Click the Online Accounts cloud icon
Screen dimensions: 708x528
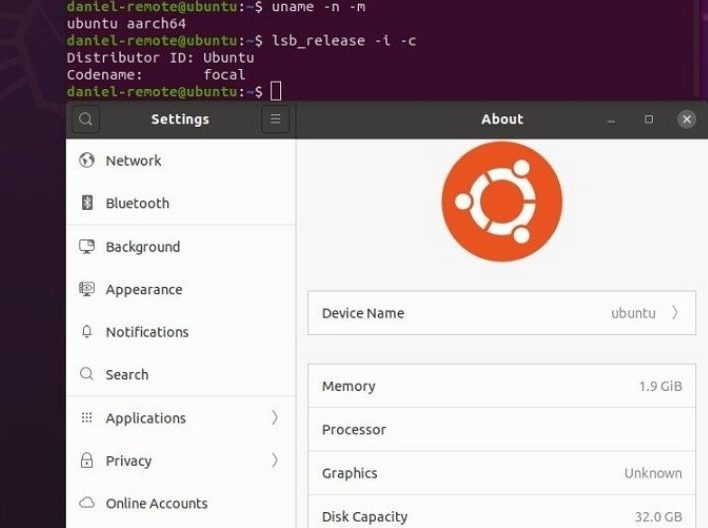(x=87, y=503)
